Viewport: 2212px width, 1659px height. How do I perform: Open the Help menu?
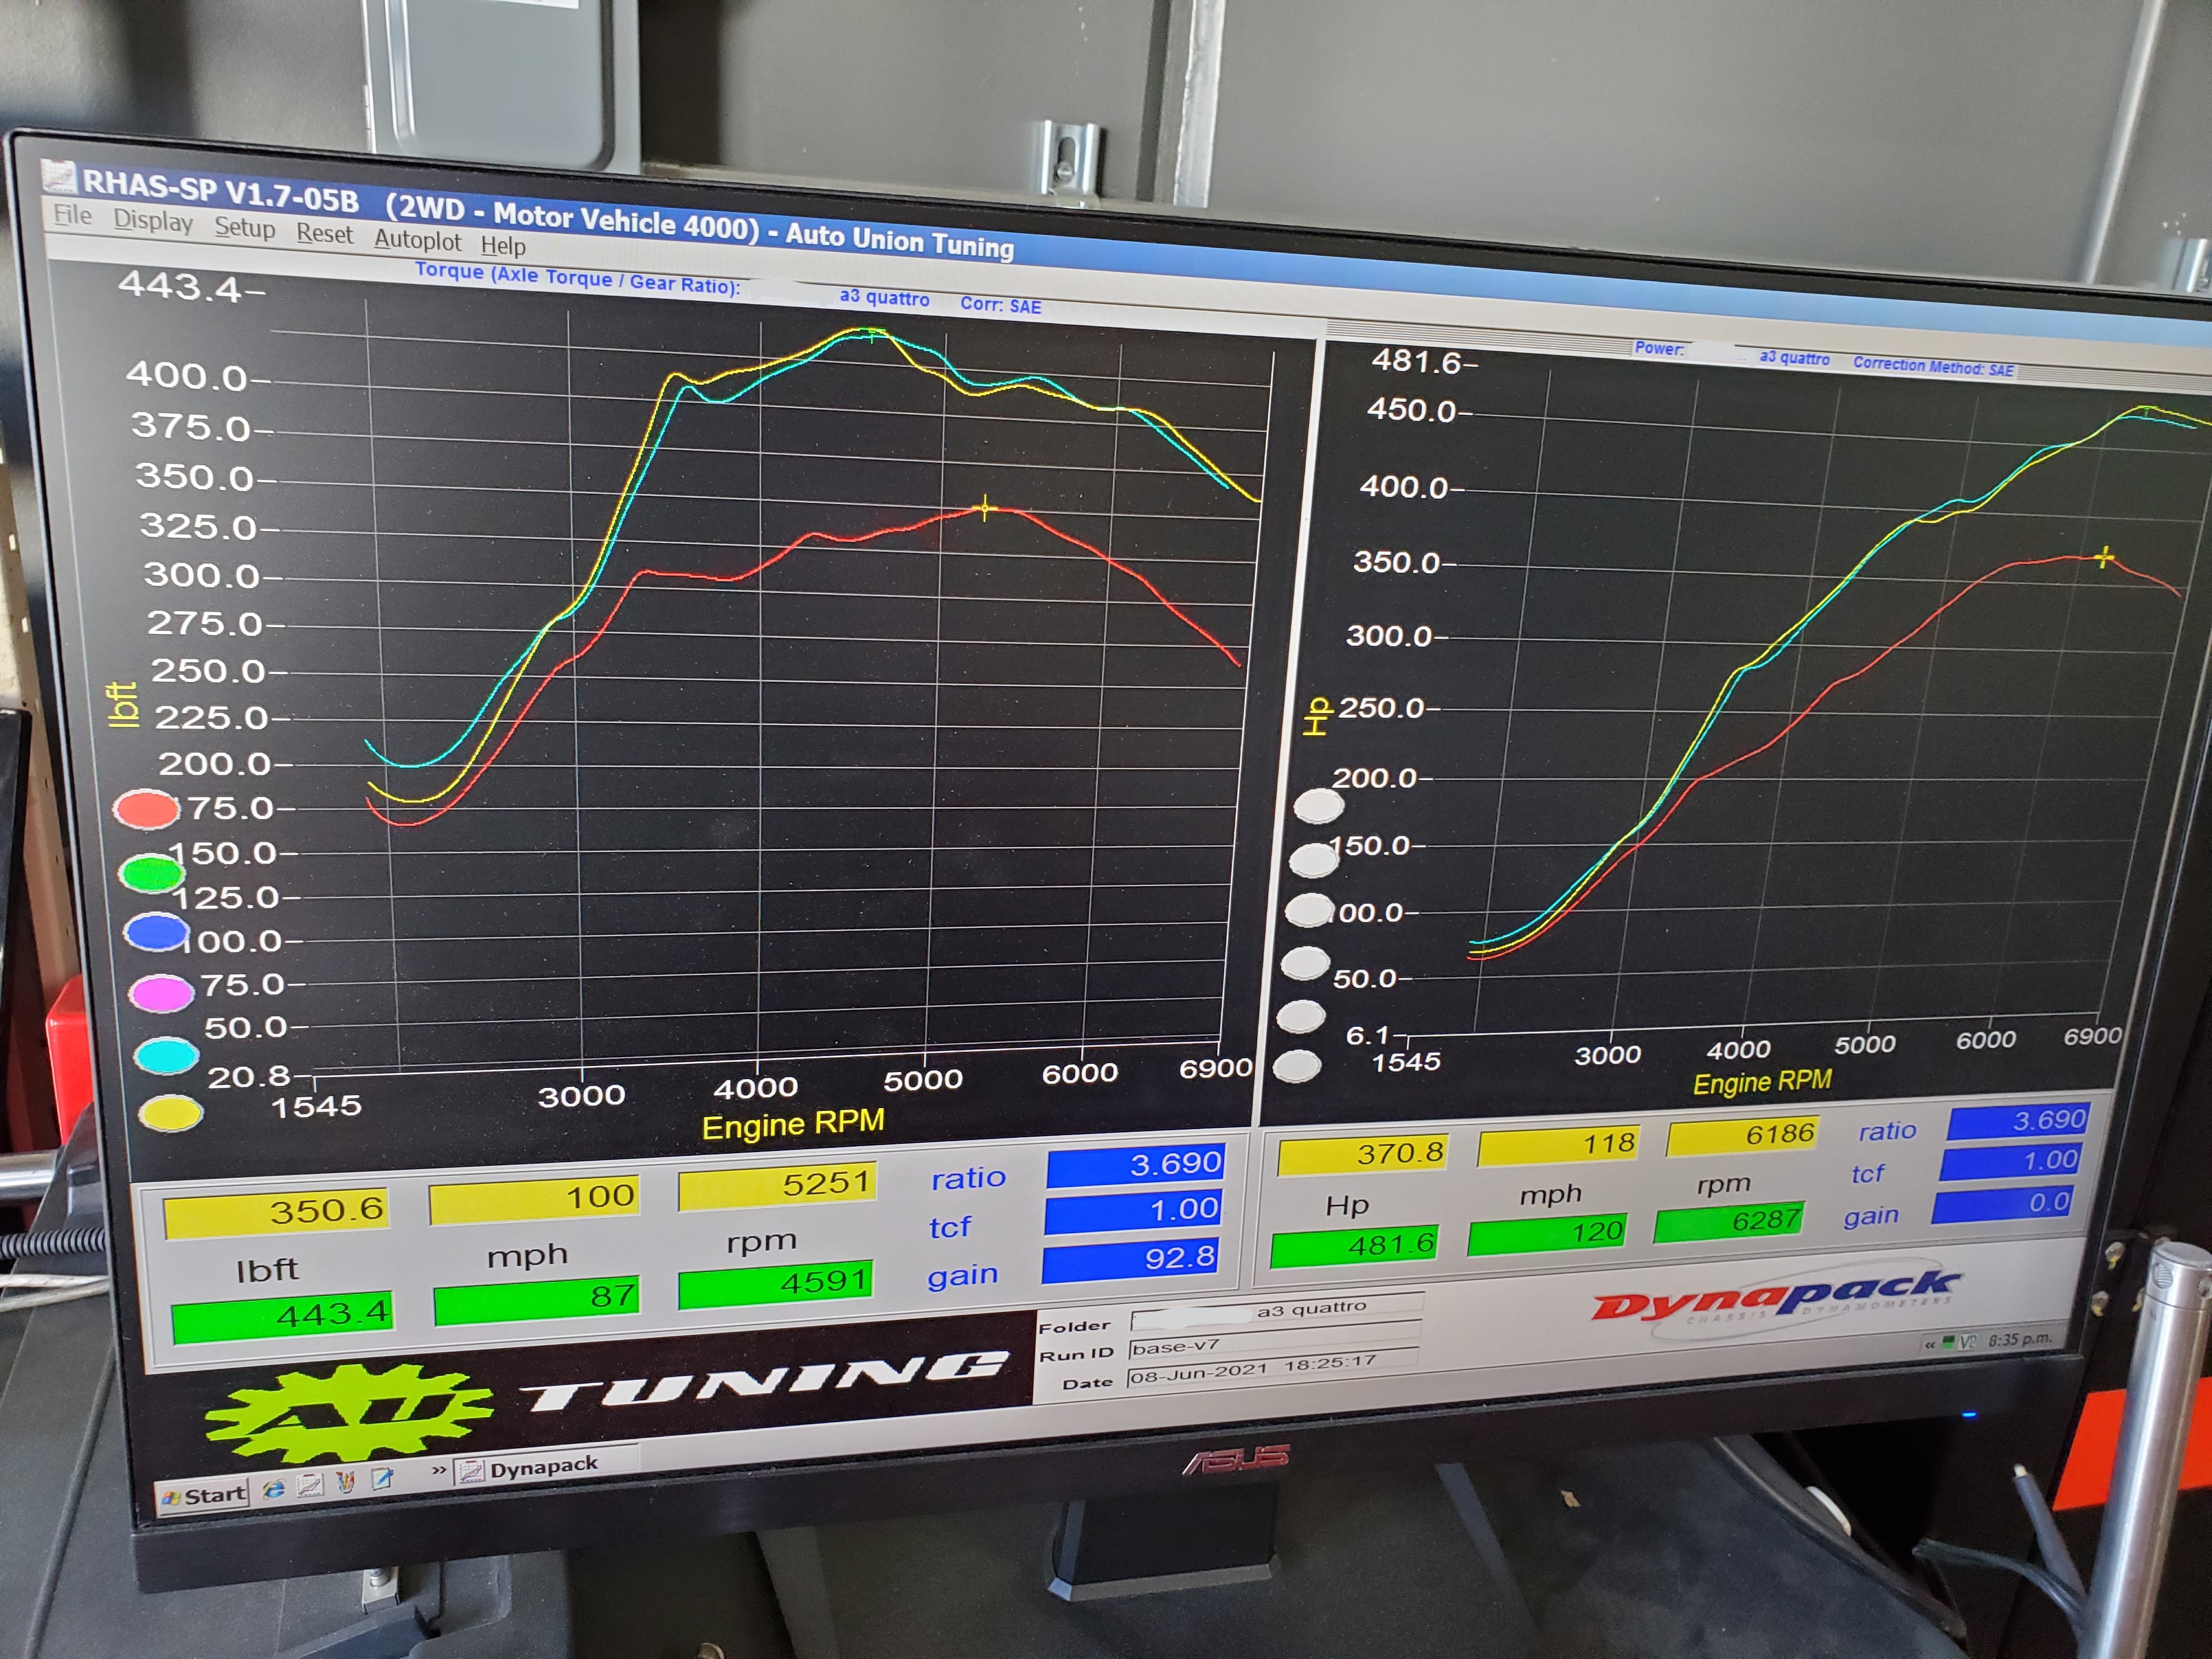pyautogui.click(x=502, y=245)
